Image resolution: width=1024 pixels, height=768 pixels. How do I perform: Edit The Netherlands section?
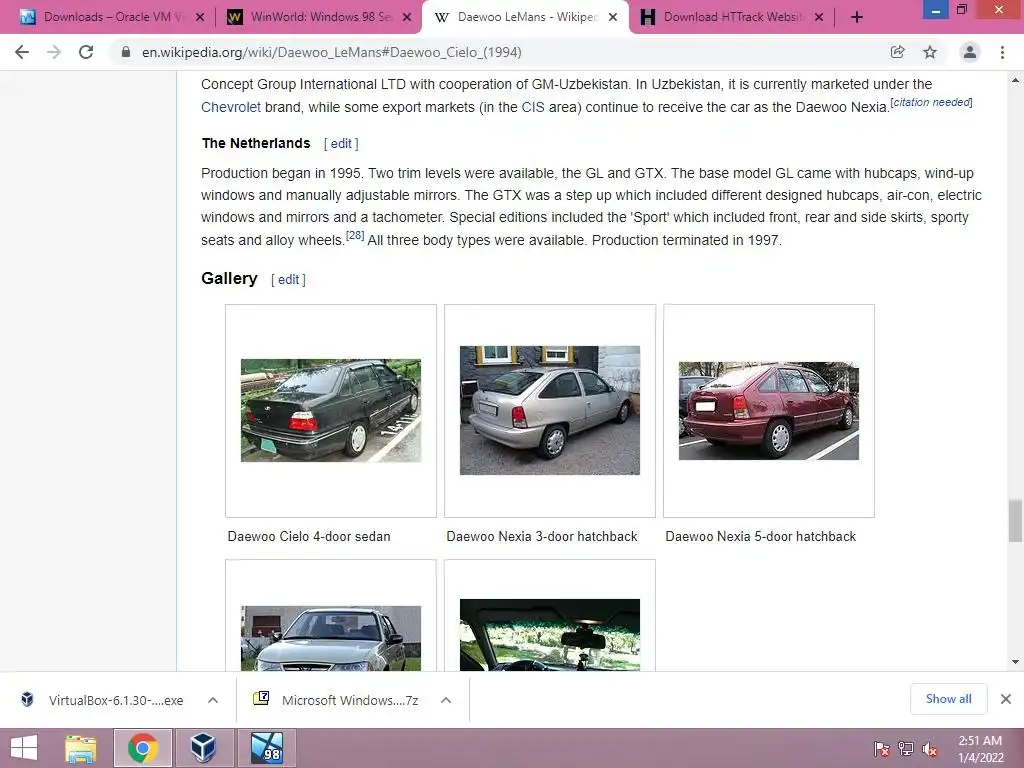pos(341,144)
